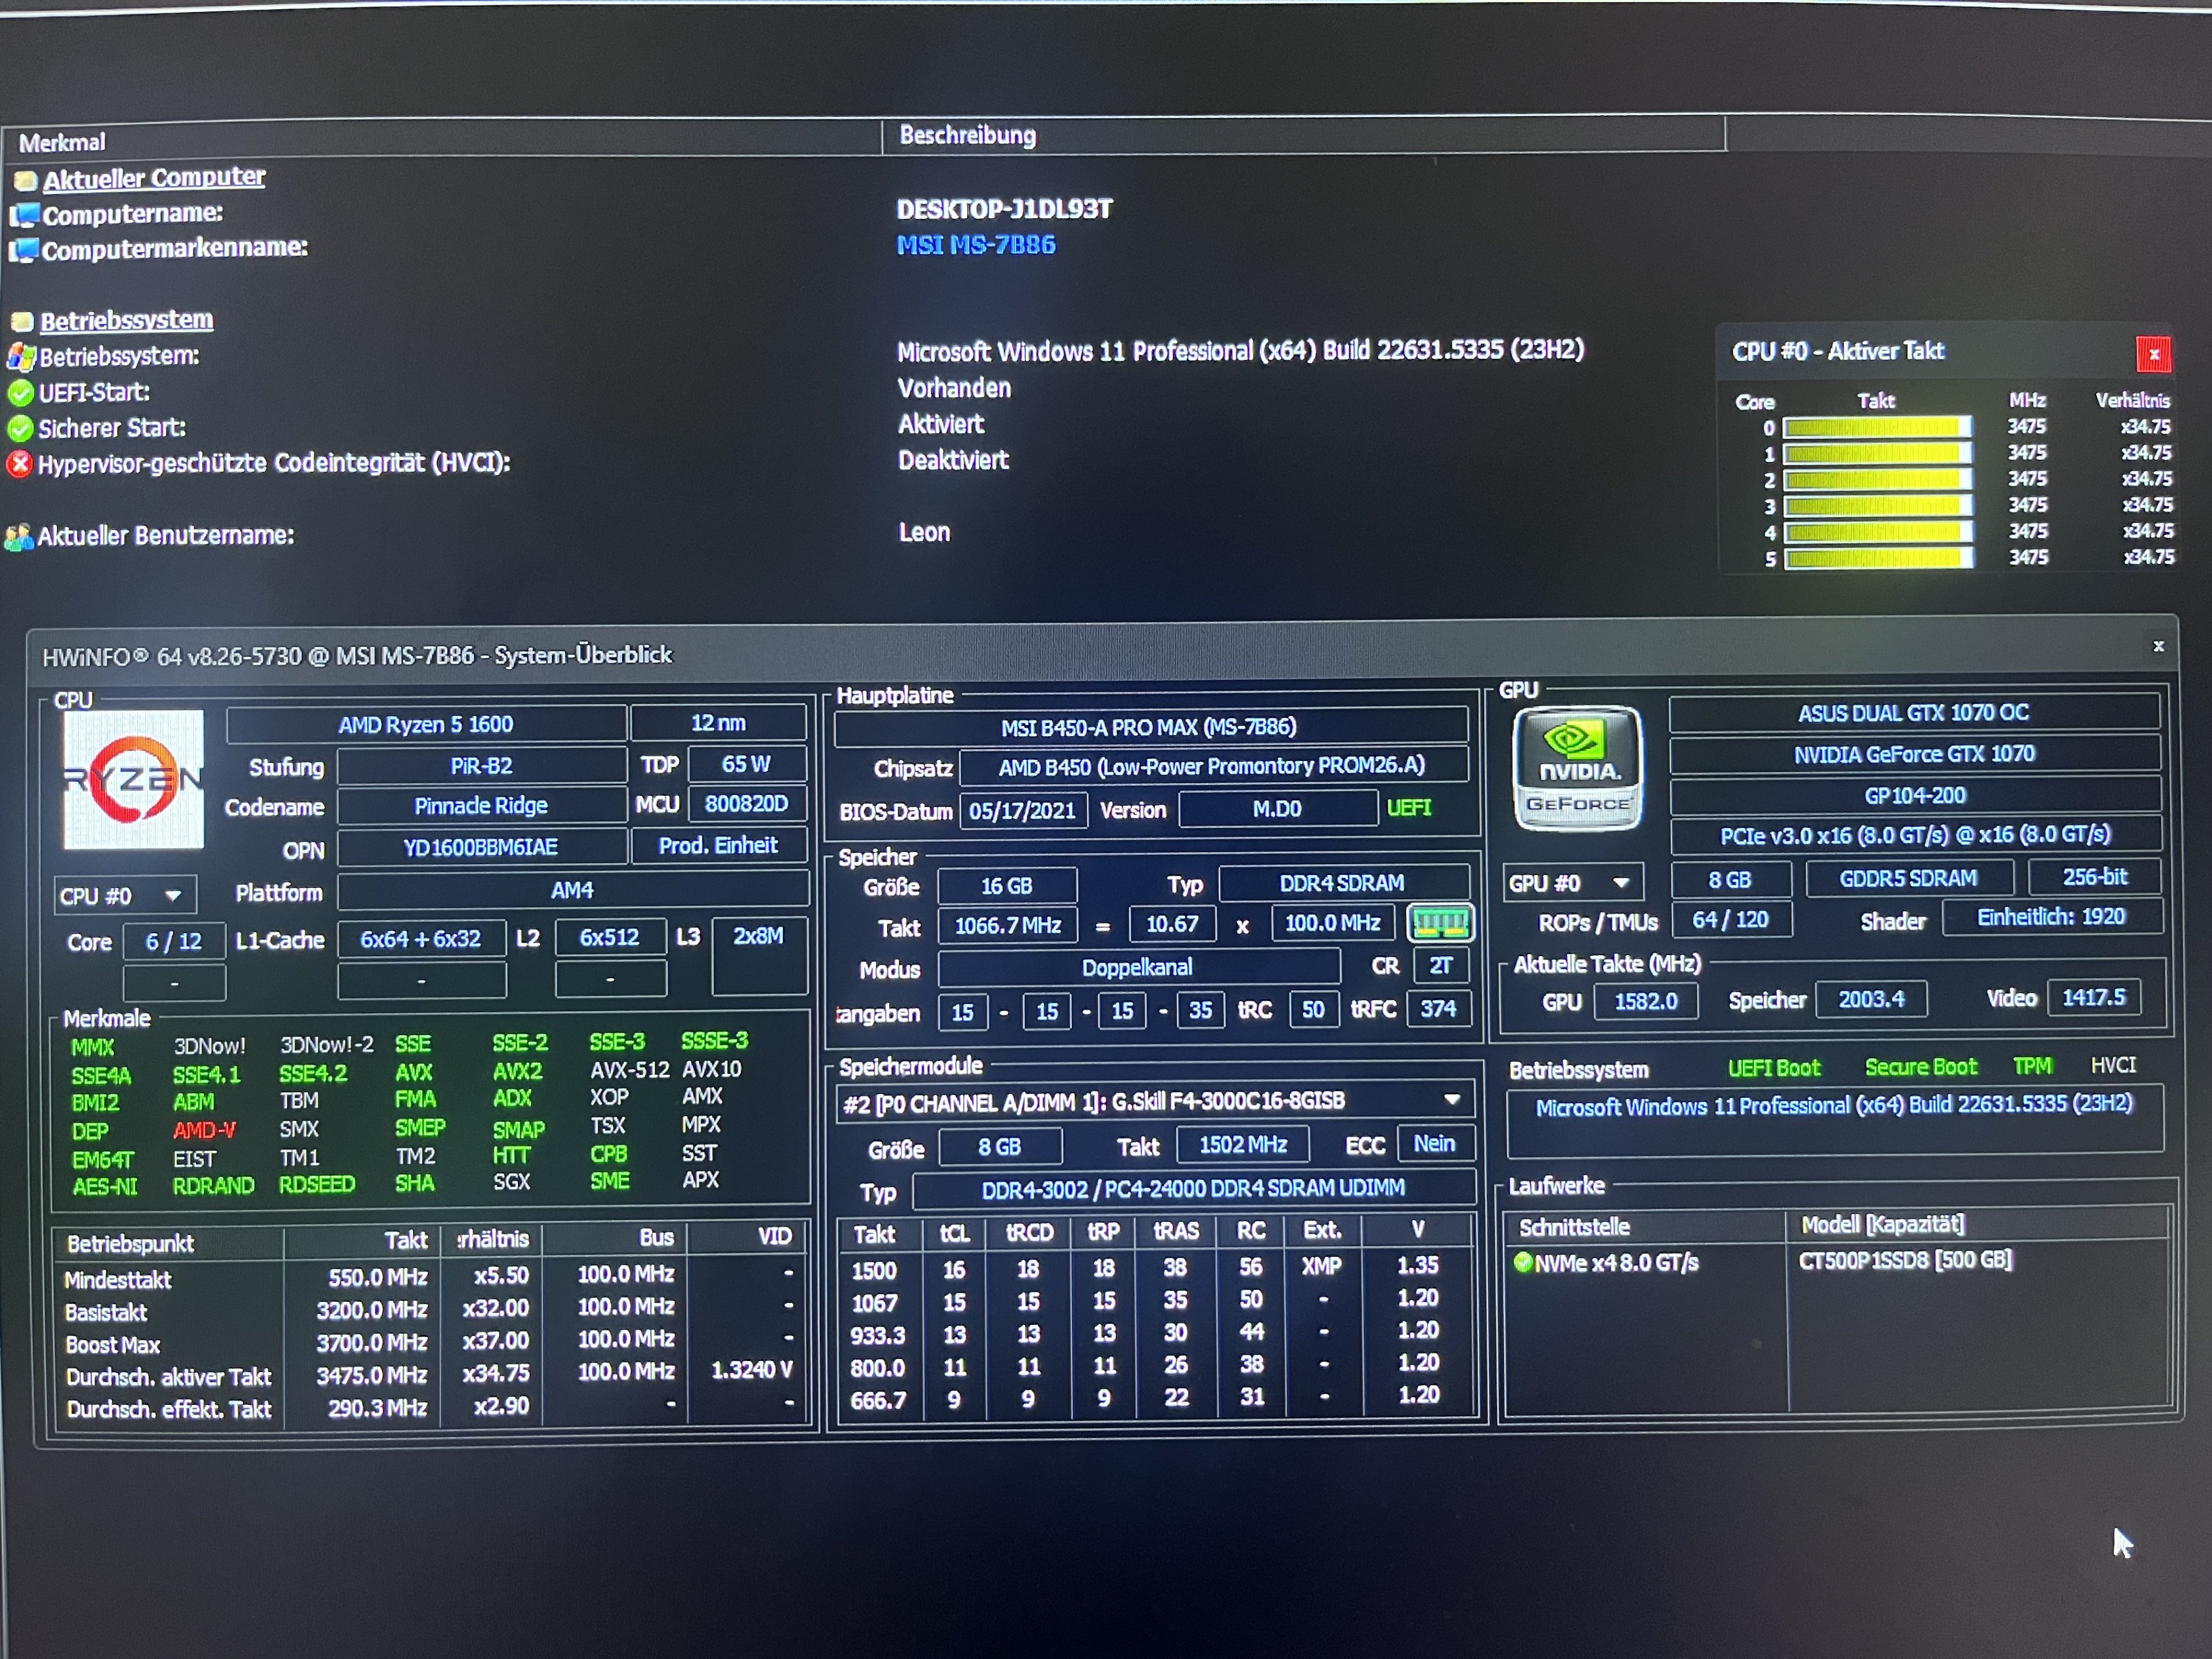Click the Merkmal column header

click(x=62, y=142)
